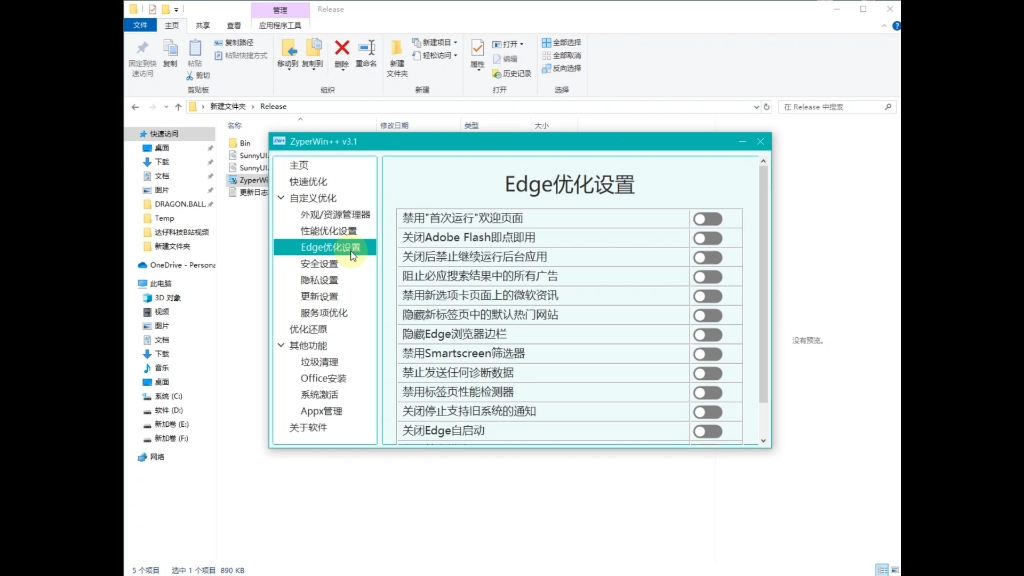The width and height of the screenshot is (1024, 576).
Task: Click Explorer back navigation arrow
Action: pyautogui.click(x=135, y=107)
